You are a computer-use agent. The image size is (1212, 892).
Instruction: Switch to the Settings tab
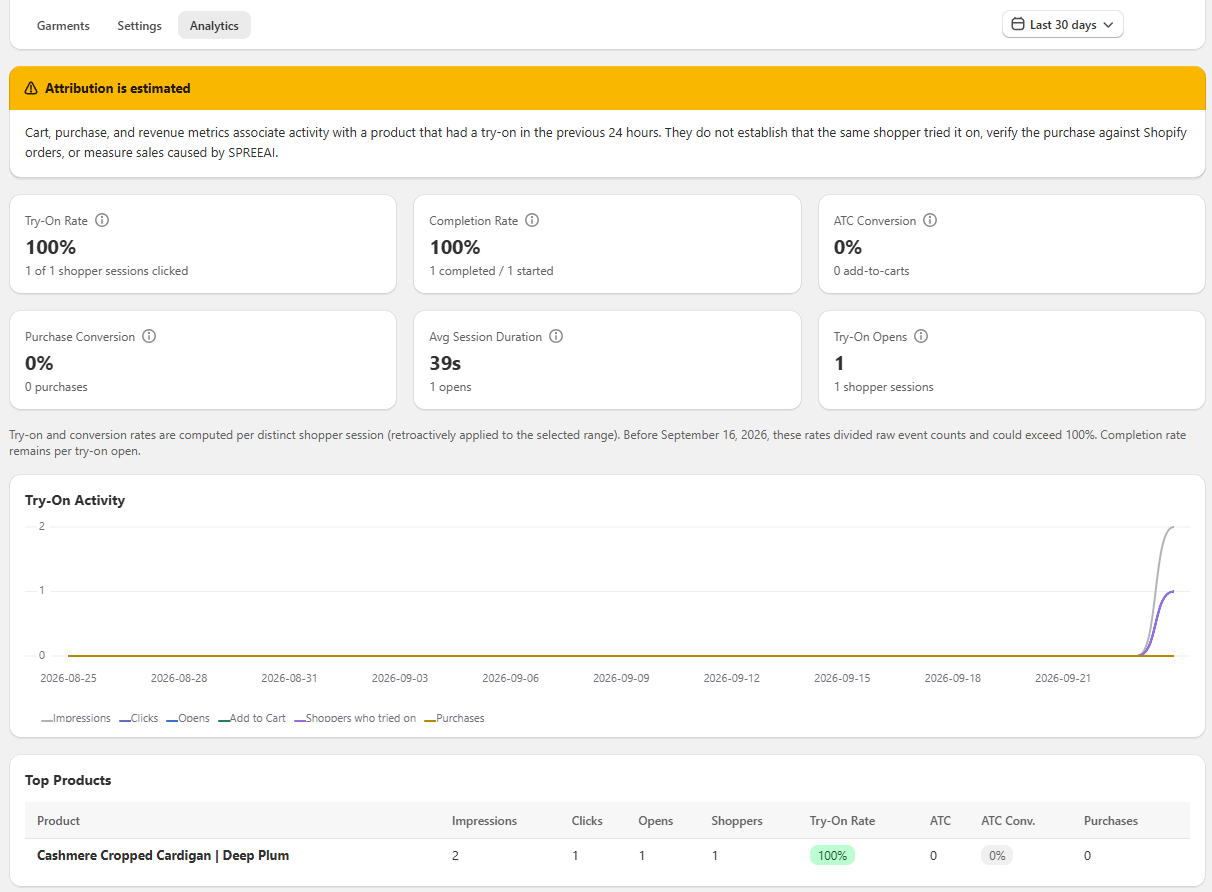pyautogui.click(x=139, y=26)
